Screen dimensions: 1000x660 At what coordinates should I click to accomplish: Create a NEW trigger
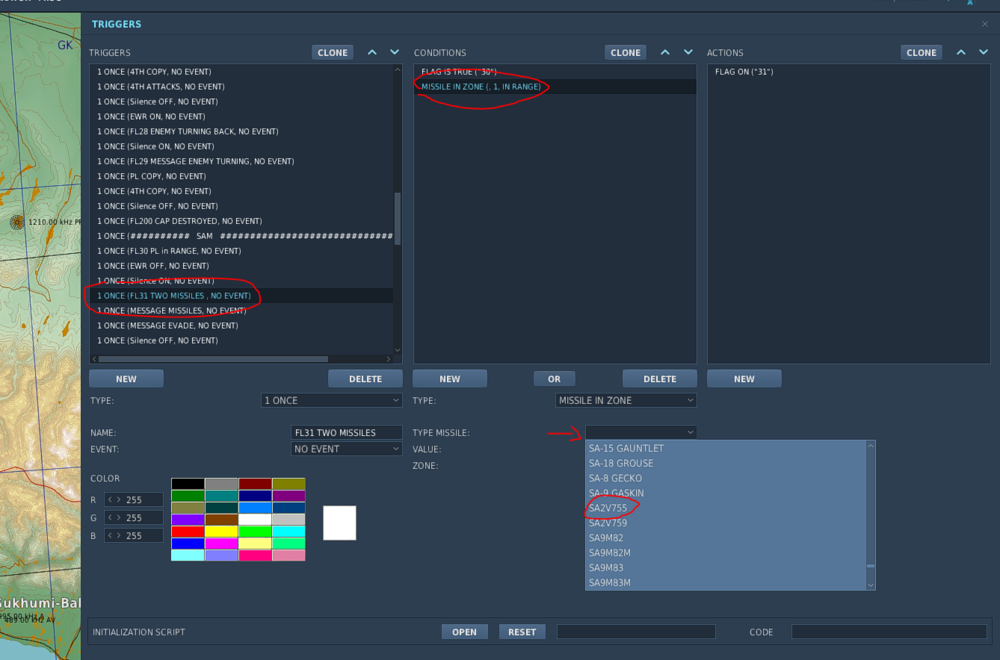tap(126, 379)
